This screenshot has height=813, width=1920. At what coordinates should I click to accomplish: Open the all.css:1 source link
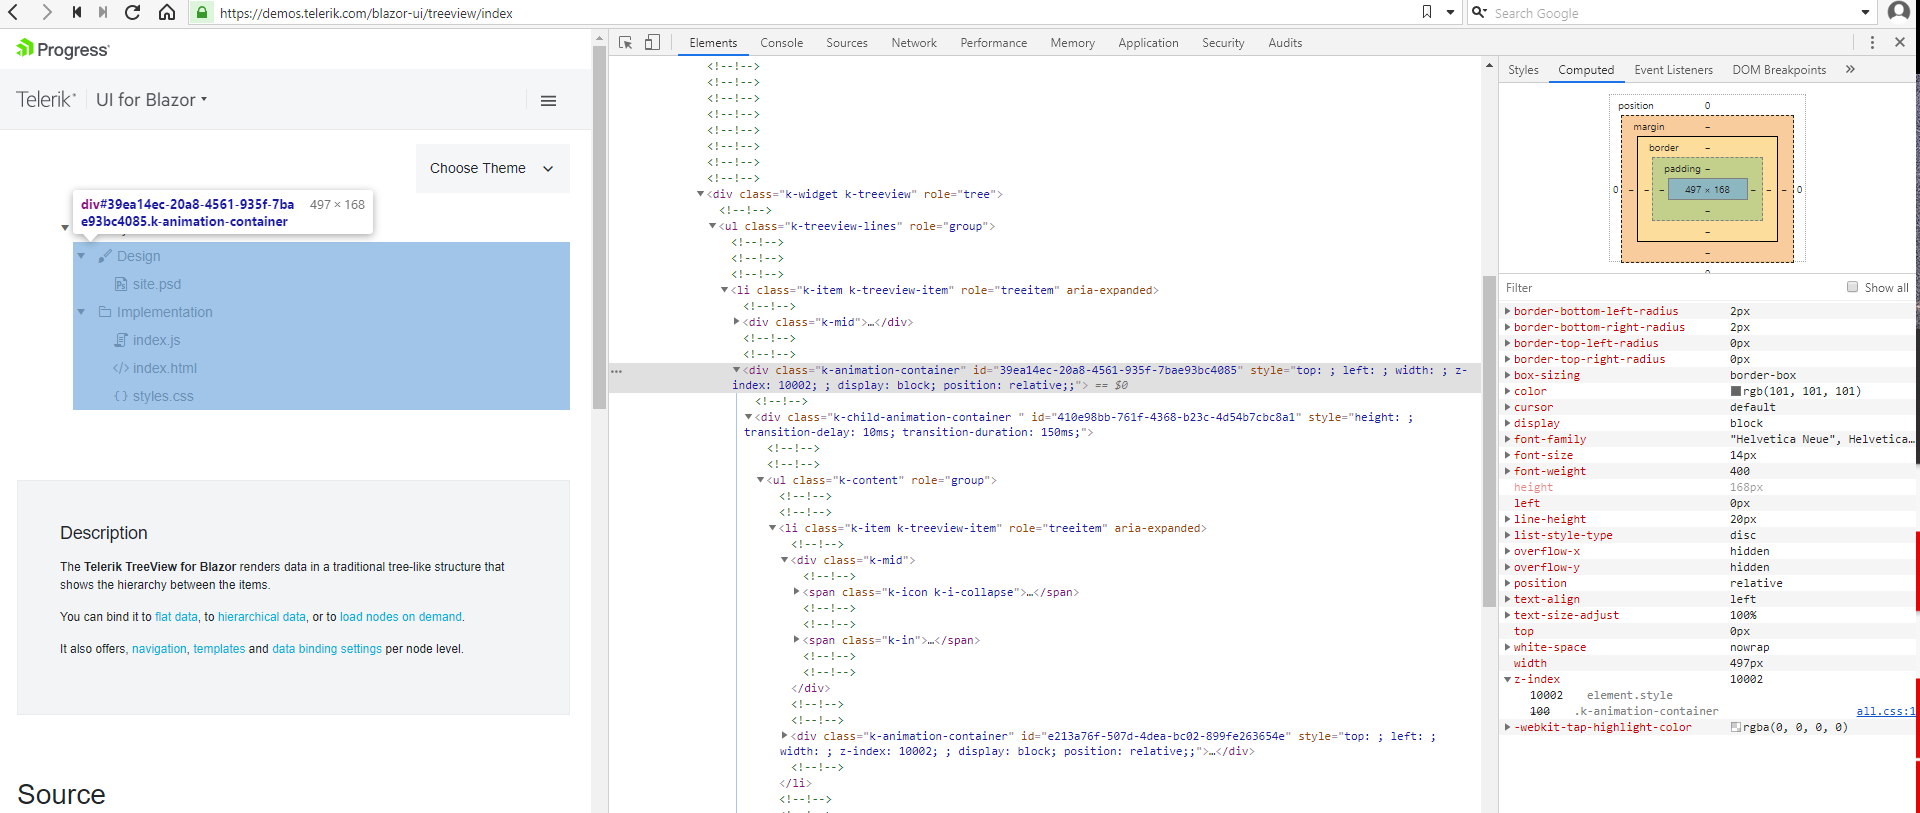point(1885,712)
